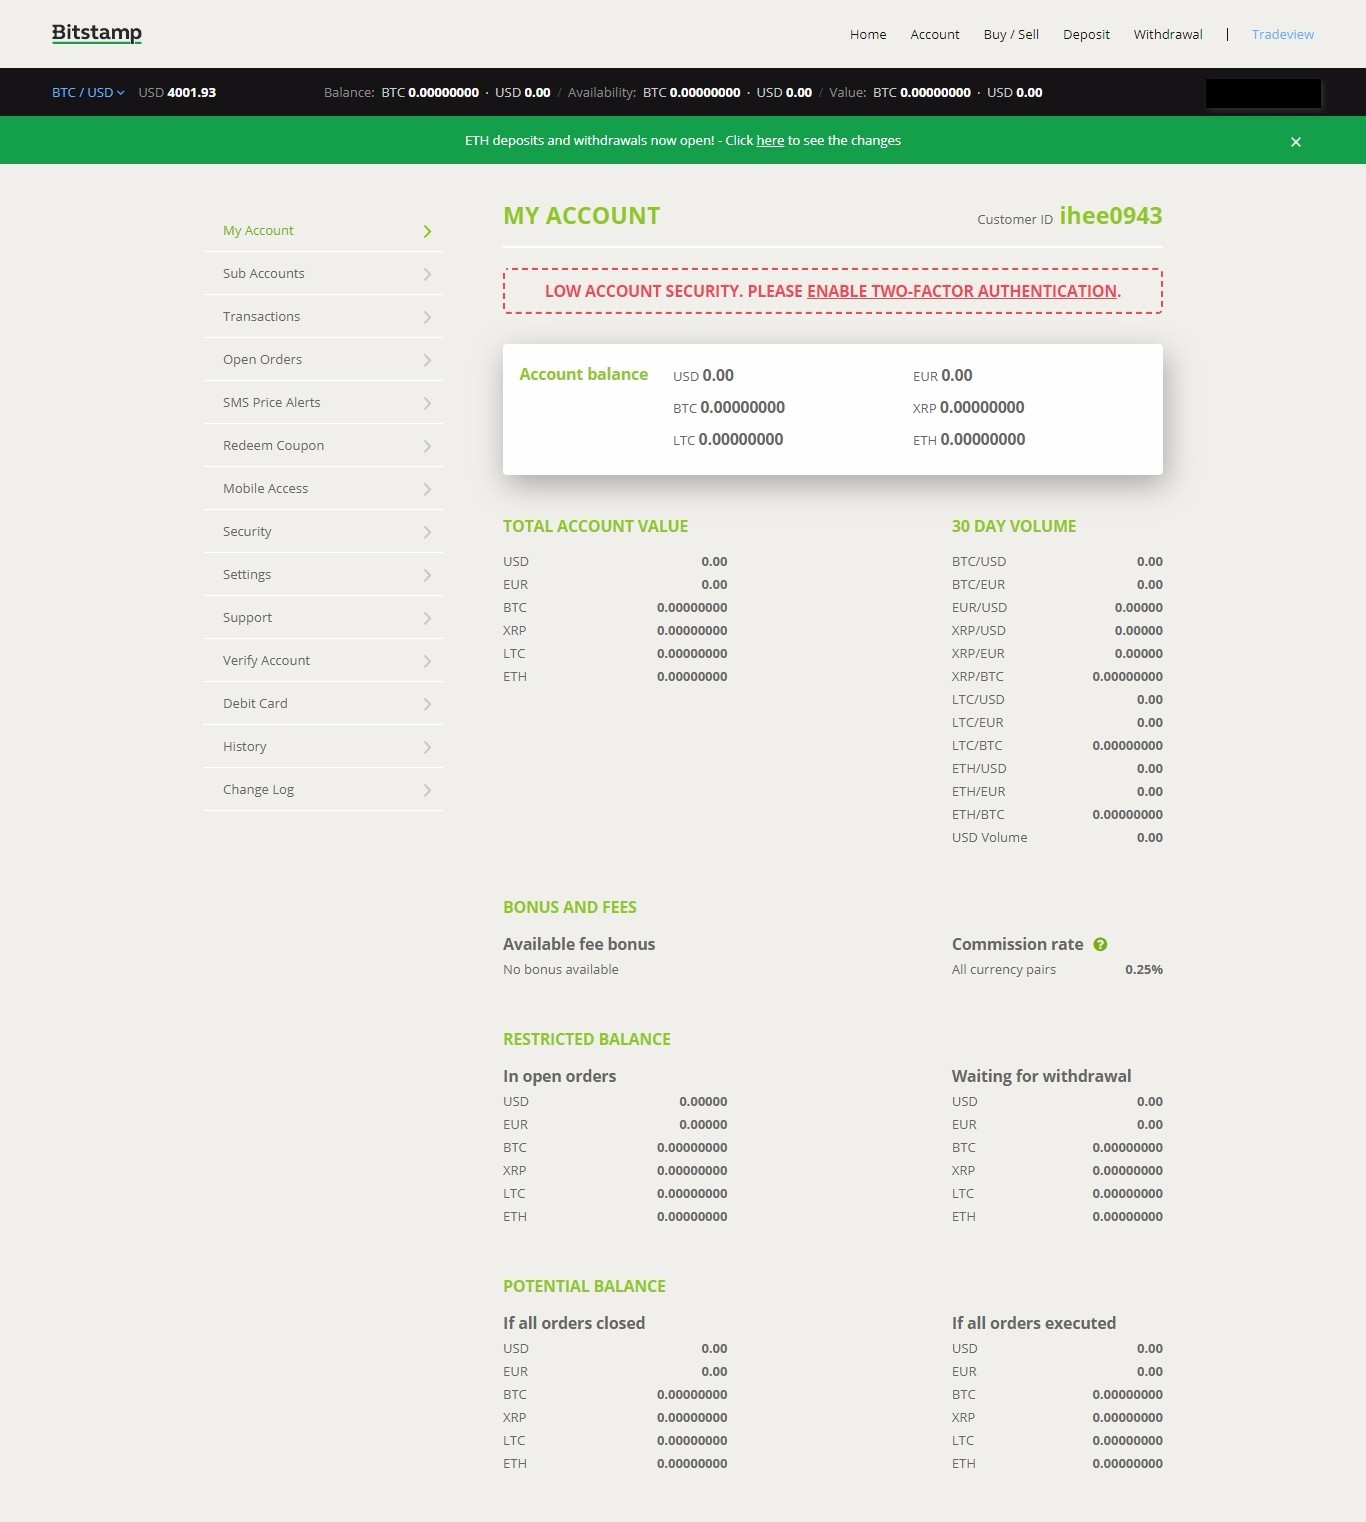Viewport: 1366px width, 1522px height.
Task: Go to Home in top navigation
Action: point(868,34)
